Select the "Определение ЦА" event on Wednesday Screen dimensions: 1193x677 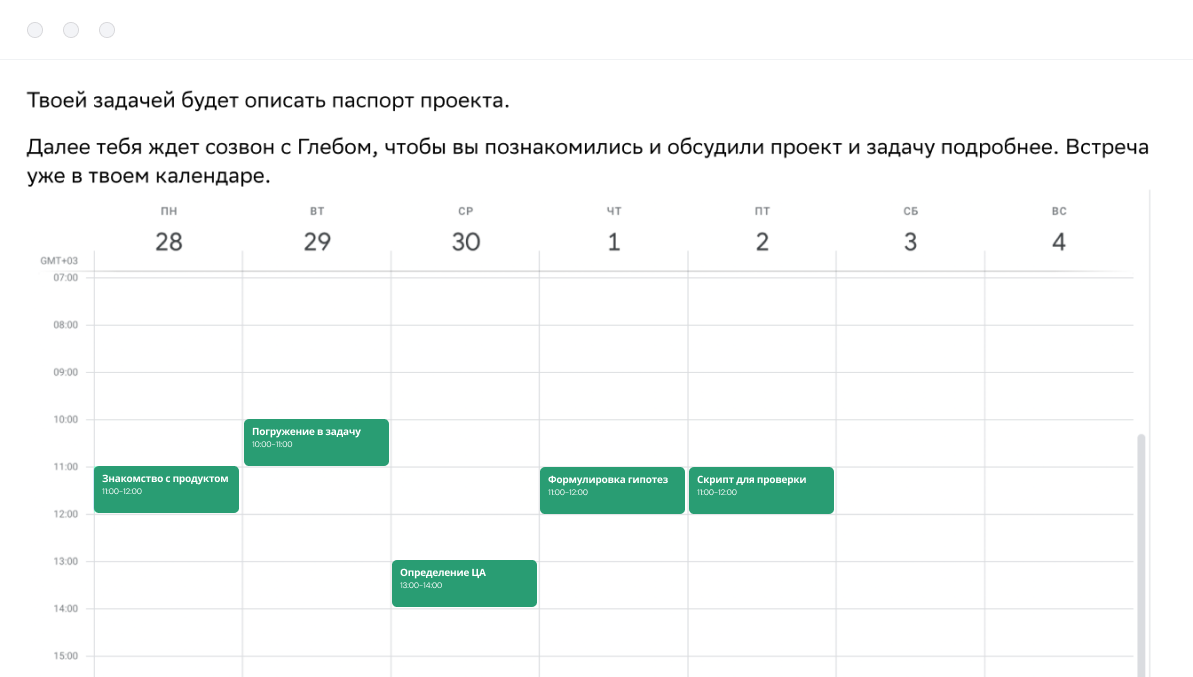click(464, 583)
